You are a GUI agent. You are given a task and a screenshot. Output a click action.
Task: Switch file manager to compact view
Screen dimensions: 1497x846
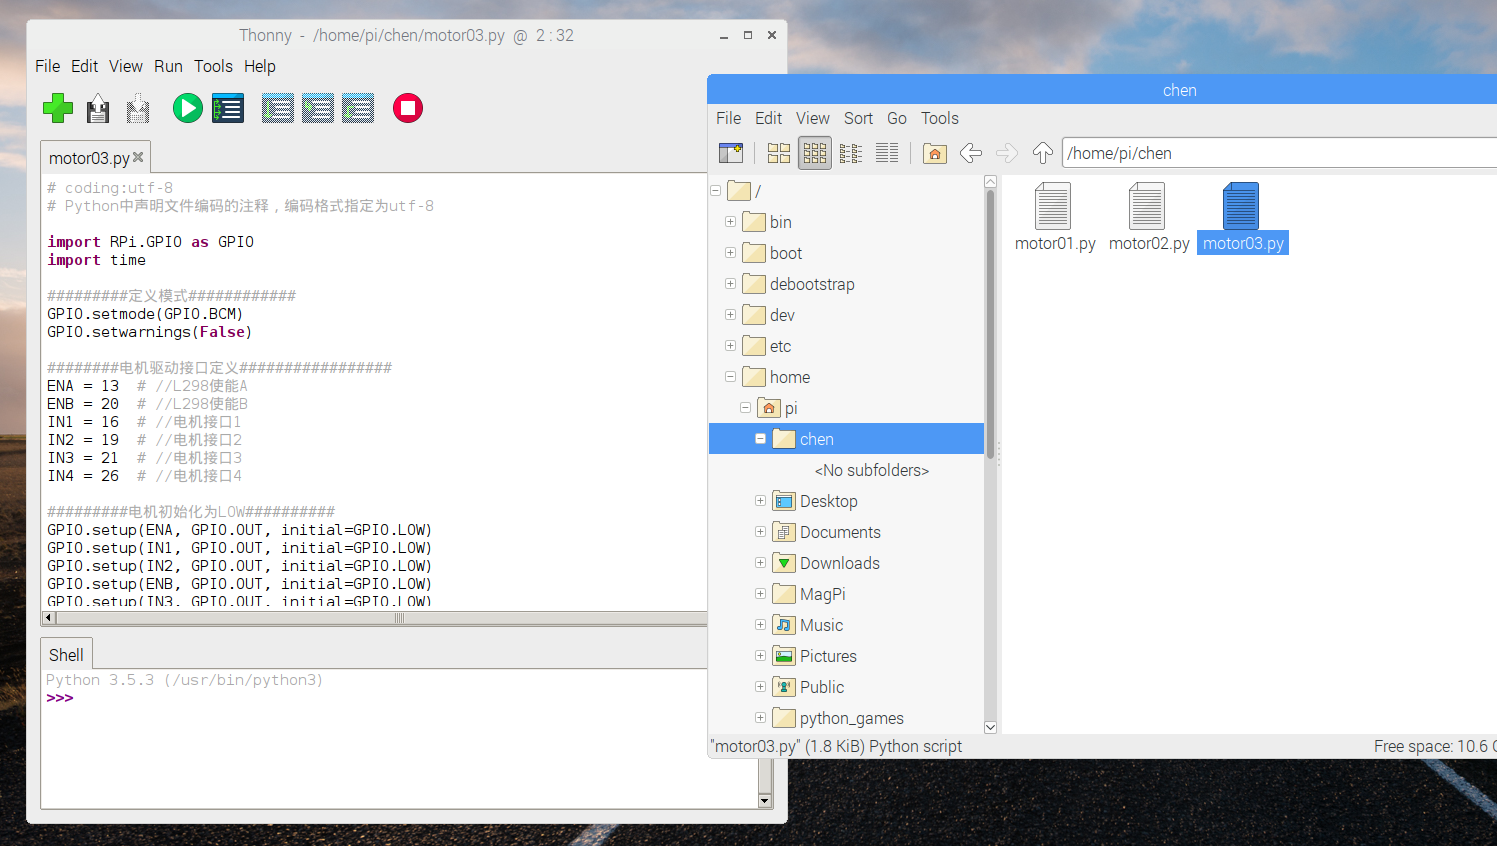tap(851, 153)
